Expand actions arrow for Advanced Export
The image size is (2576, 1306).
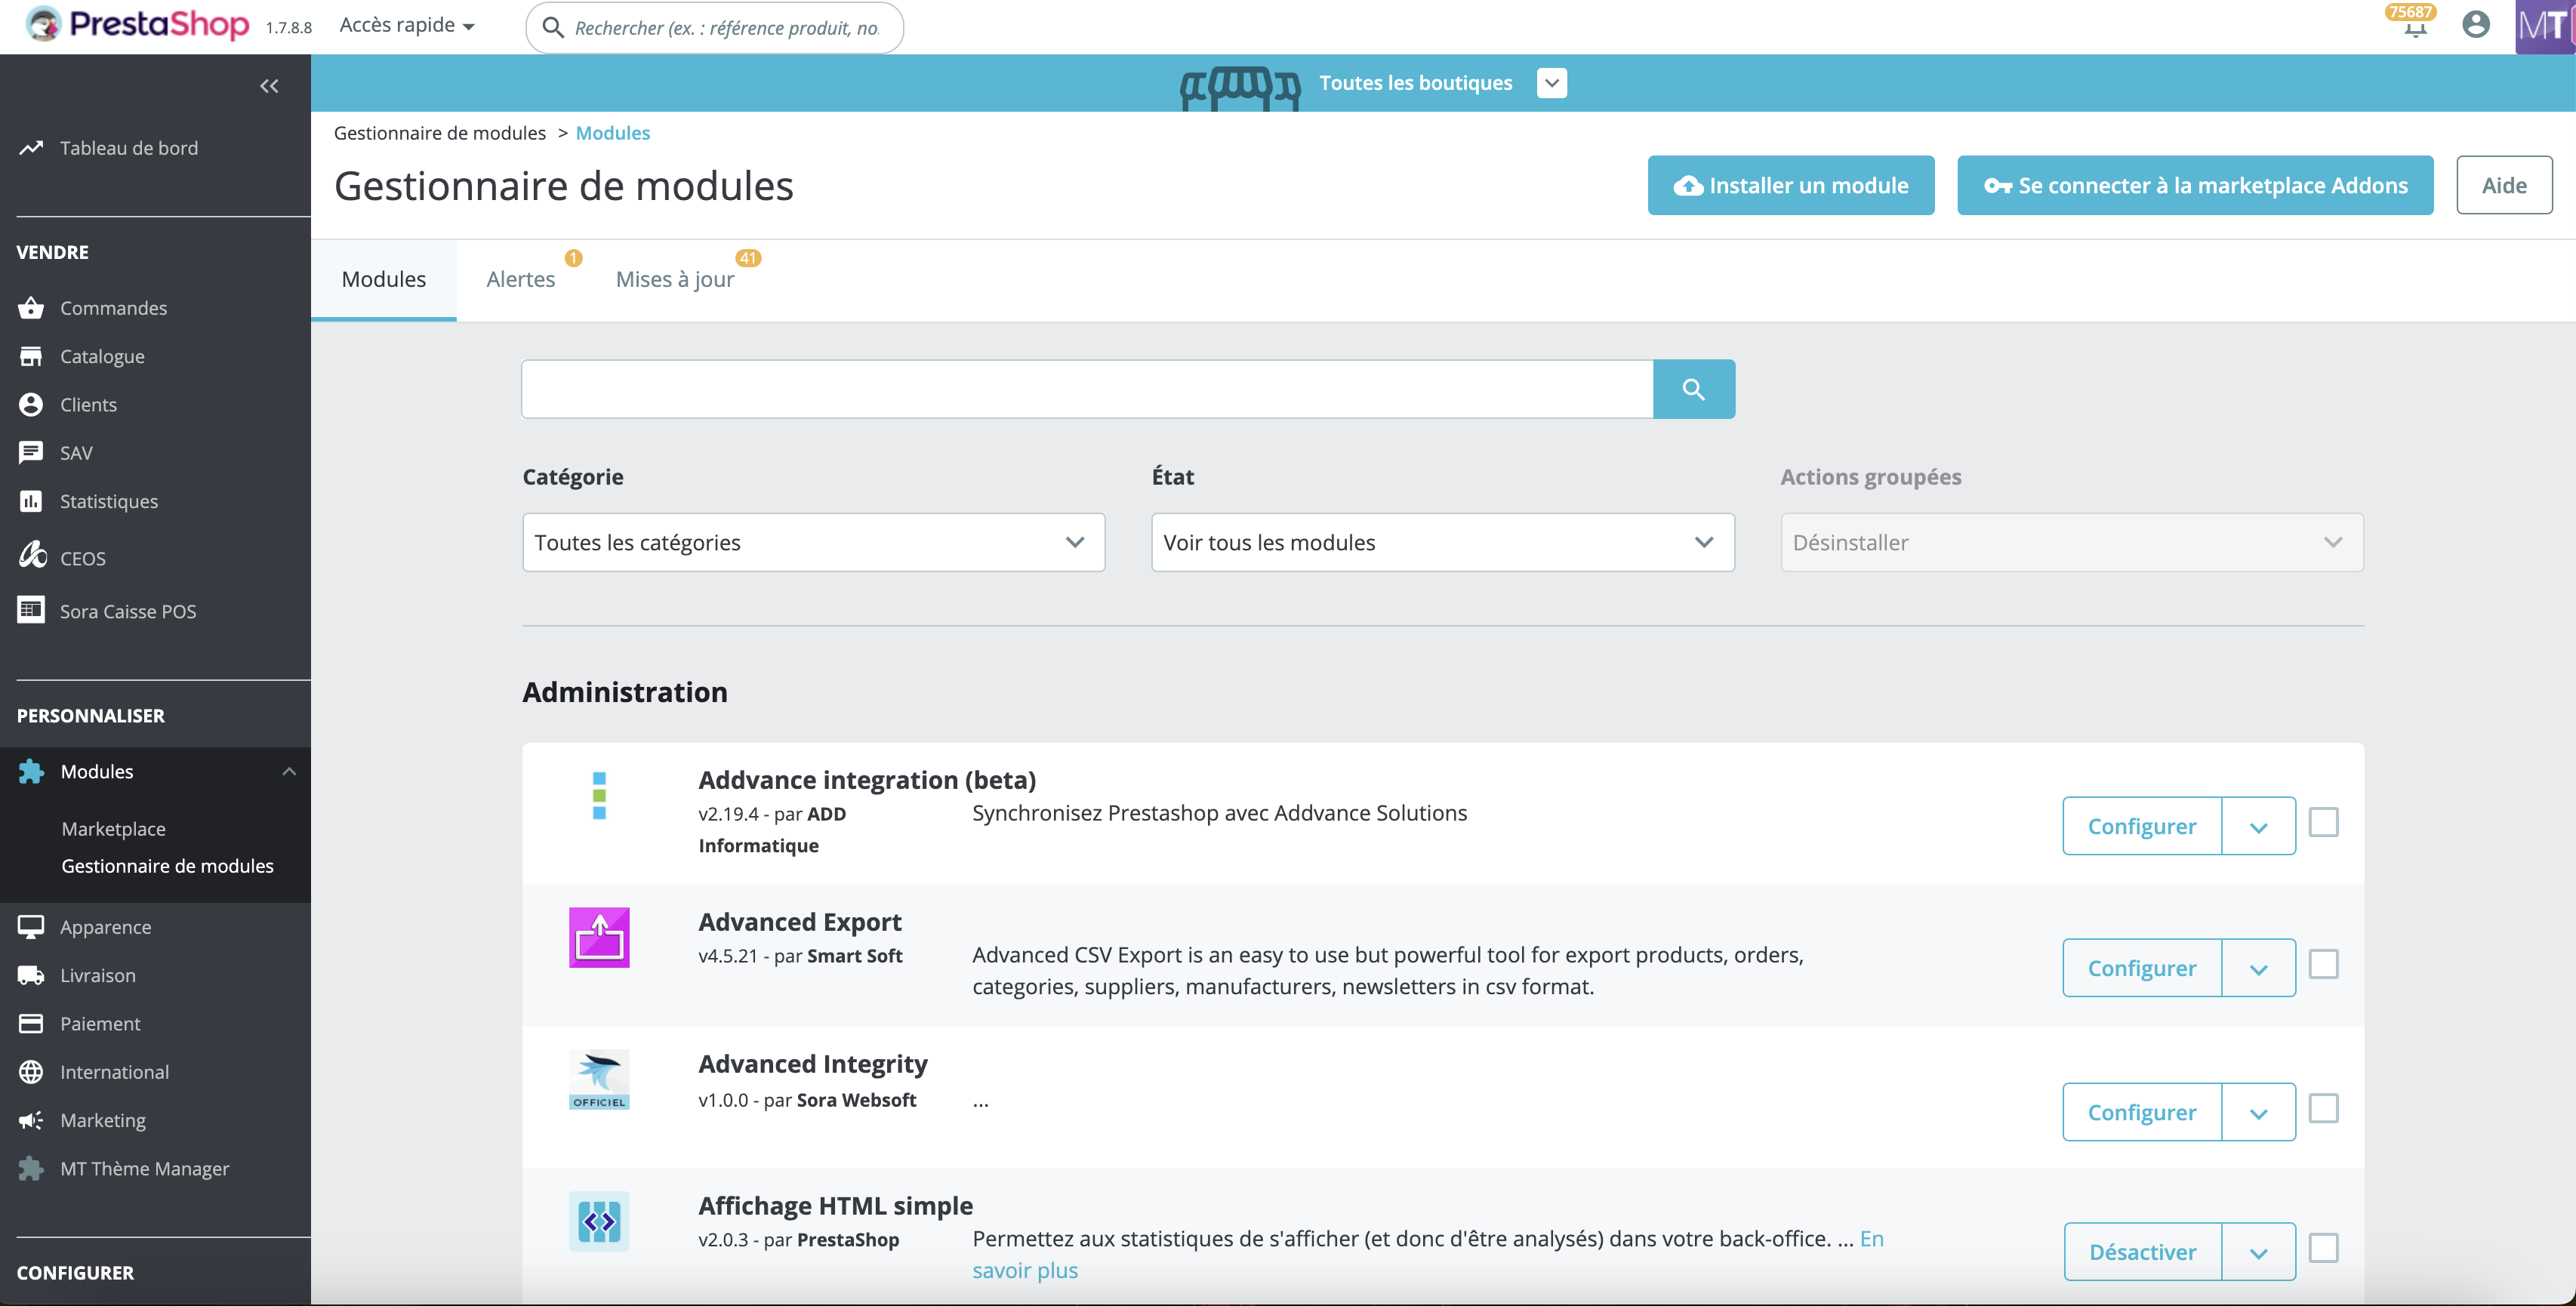[x=2258, y=968]
